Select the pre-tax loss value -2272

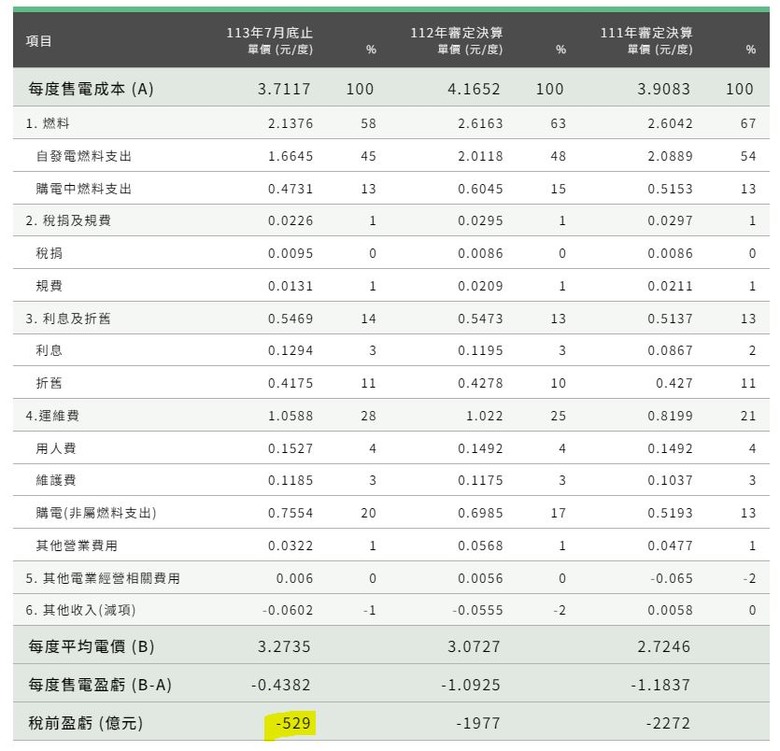click(668, 723)
